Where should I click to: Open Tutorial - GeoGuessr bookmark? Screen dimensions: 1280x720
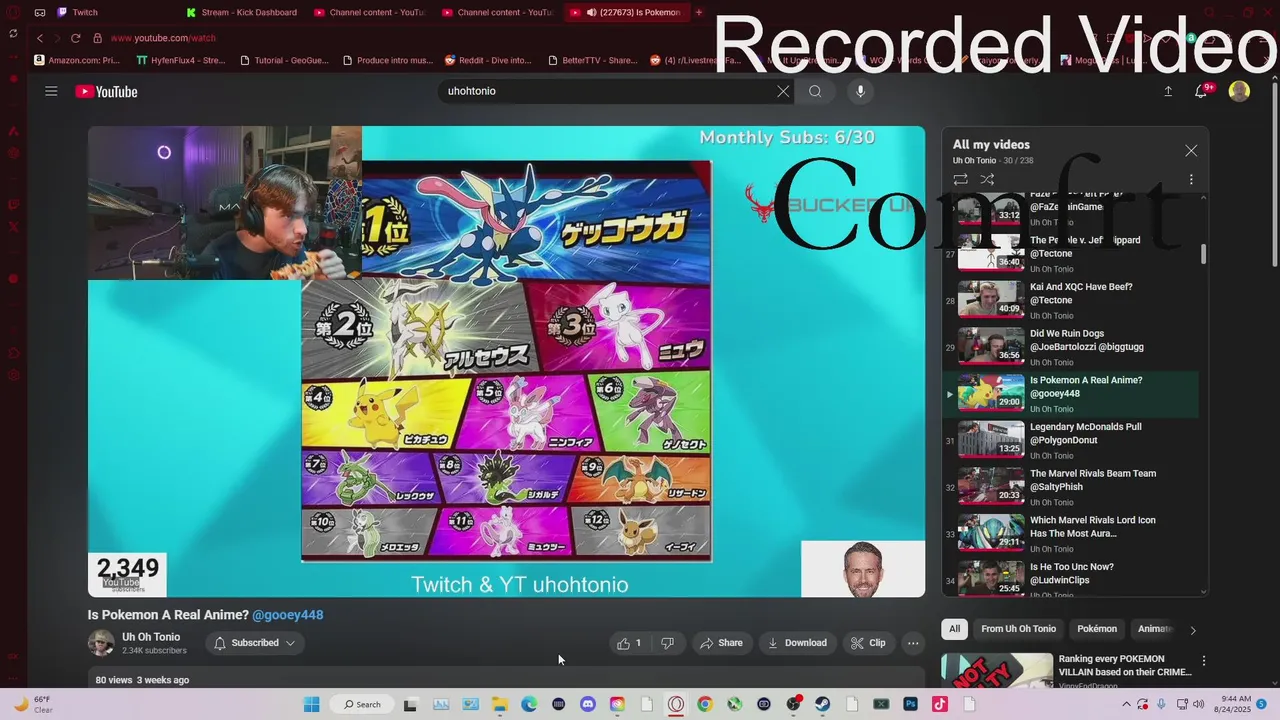point(284,60)
